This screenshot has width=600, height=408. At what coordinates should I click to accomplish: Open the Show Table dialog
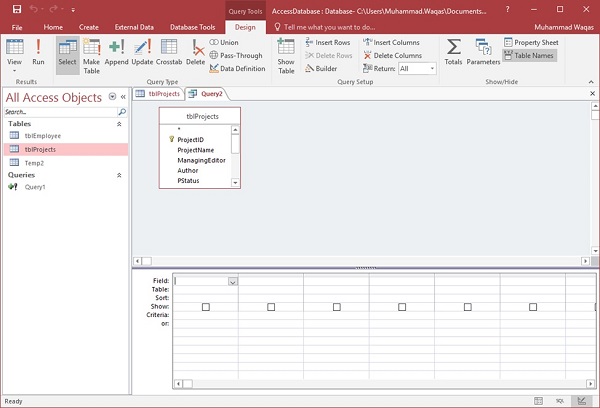pos(286,54)
